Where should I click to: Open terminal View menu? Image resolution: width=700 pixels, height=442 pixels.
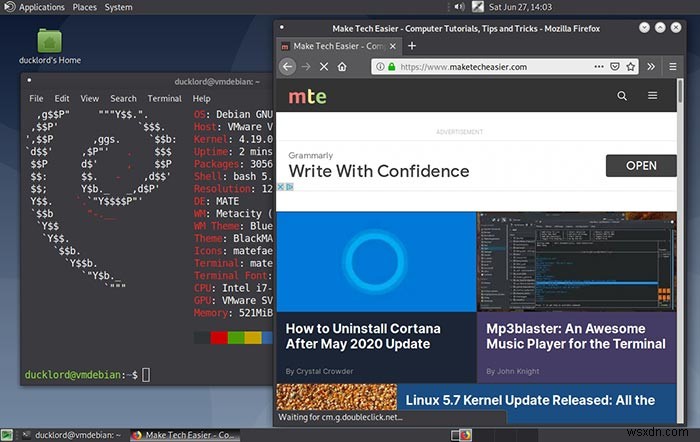89,98
